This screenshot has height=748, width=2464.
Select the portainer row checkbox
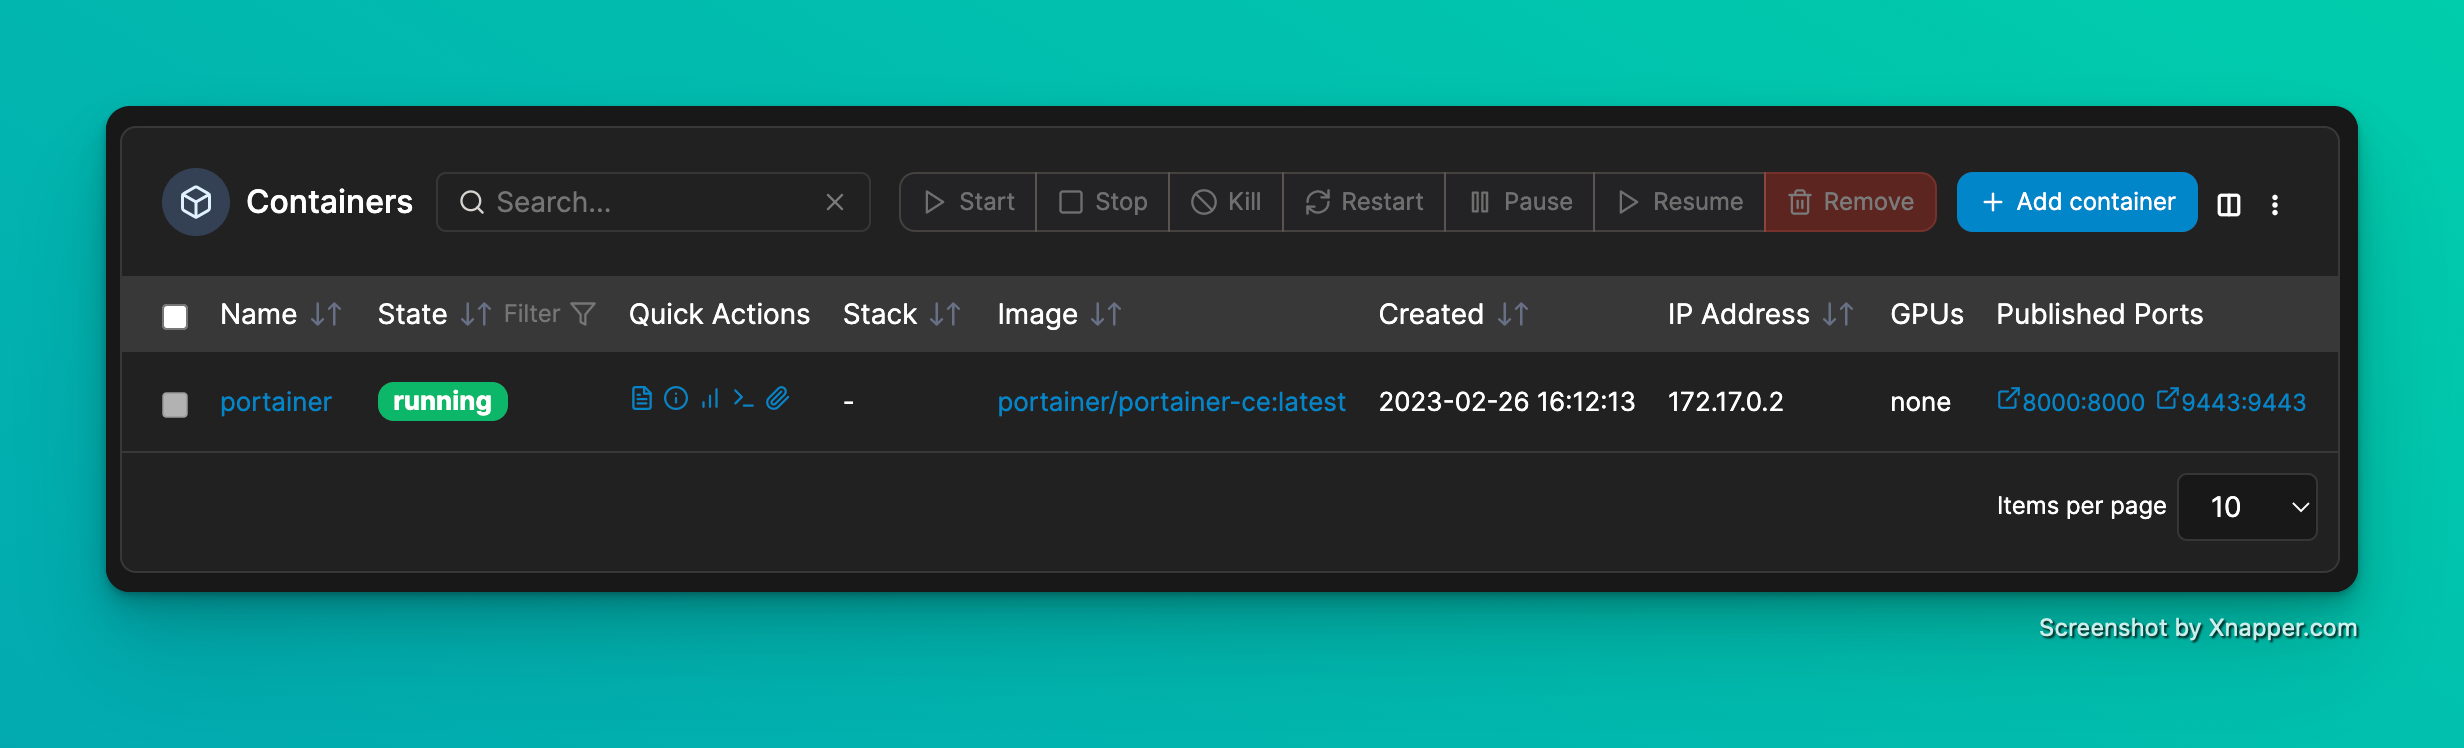tap(175, 405)
